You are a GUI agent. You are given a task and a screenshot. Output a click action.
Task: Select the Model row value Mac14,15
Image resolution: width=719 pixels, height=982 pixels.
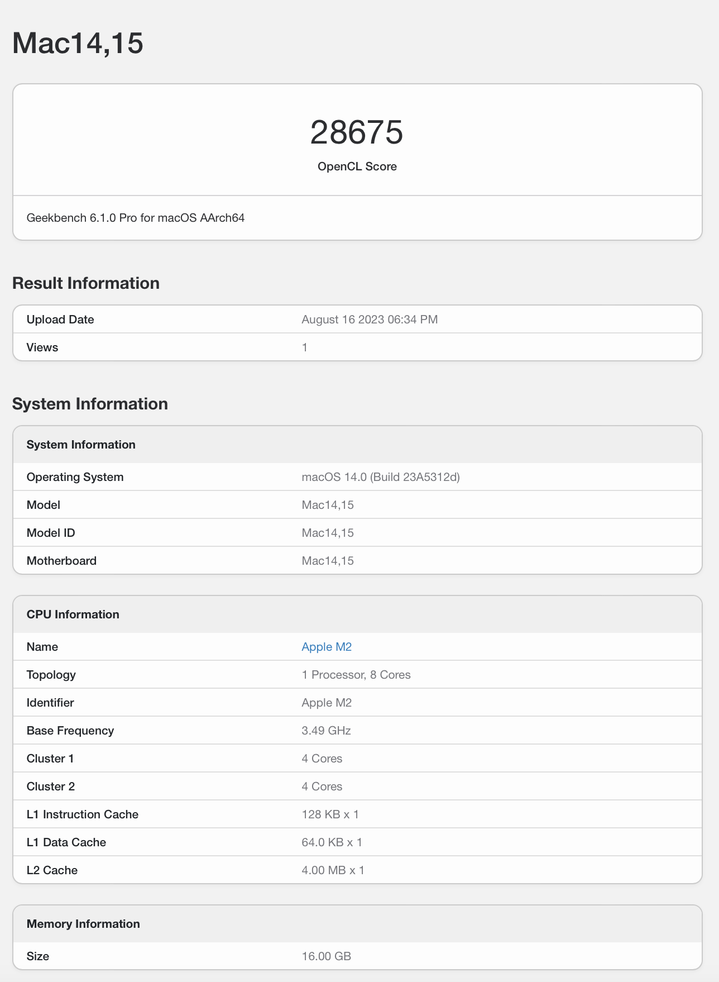point(328,505)
